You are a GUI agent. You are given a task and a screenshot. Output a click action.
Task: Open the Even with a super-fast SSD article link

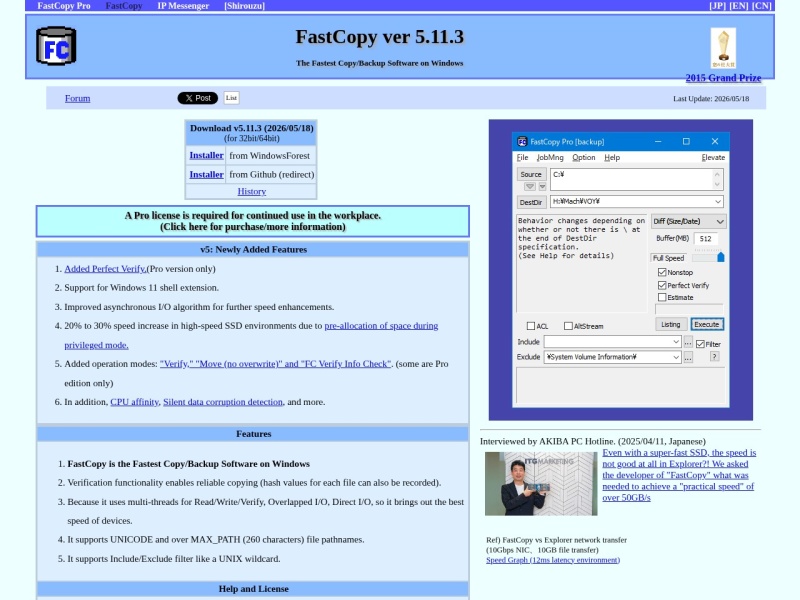pos(679,475)
